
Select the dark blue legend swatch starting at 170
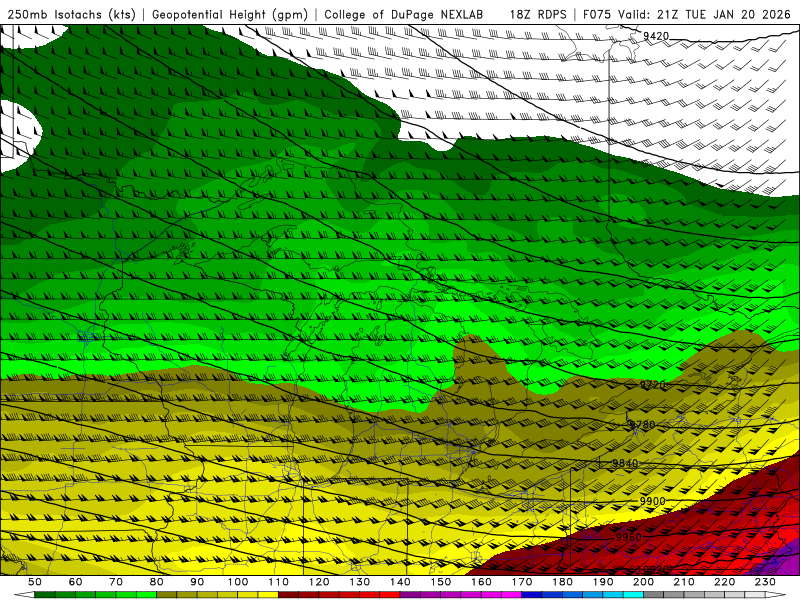click(532, 595)
